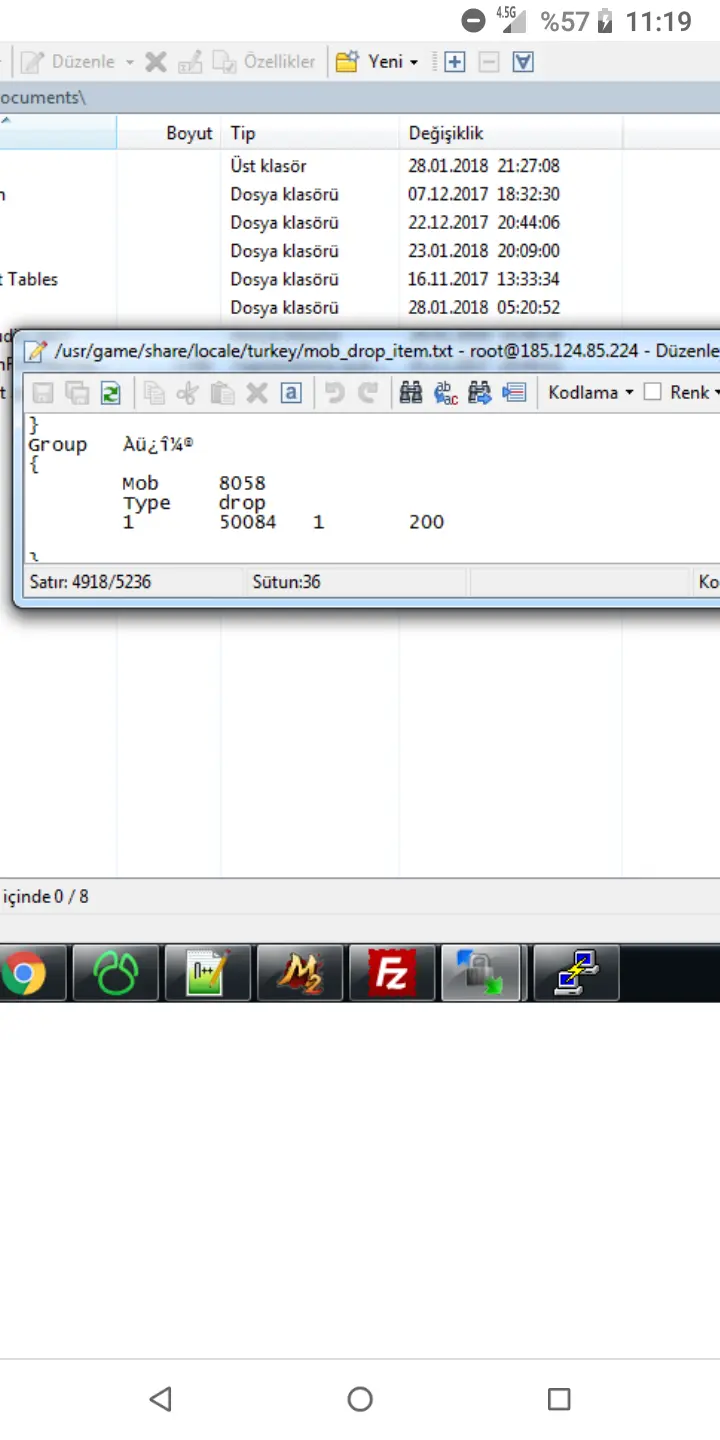Click the value 200 in the editor
Screen dimensions: 720x1440
pyautogui.click(x=426, y=522)
